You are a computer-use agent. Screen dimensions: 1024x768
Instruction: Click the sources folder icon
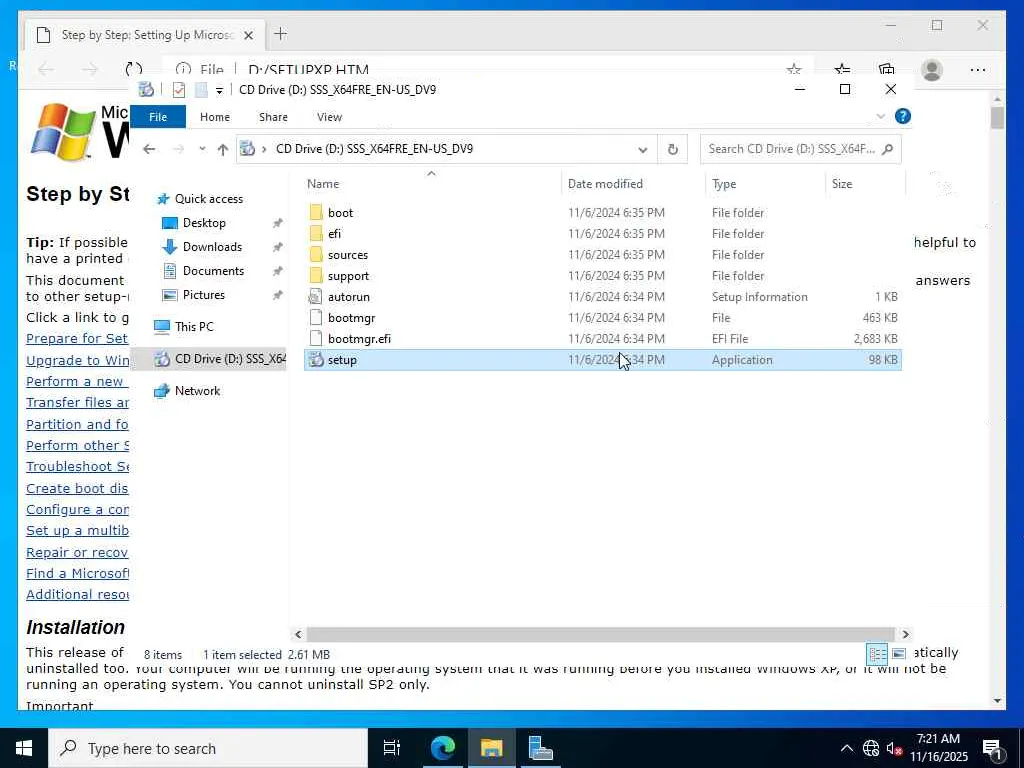click(316, 255)
